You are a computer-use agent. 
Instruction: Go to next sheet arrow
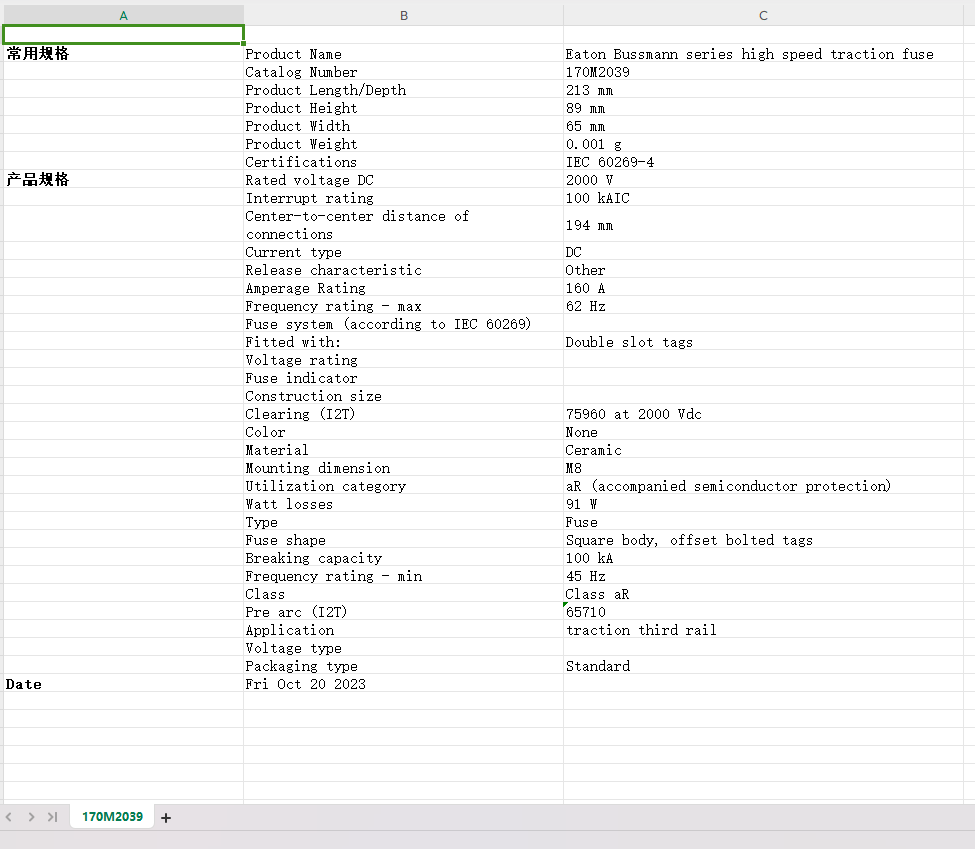tap(31, 817)
